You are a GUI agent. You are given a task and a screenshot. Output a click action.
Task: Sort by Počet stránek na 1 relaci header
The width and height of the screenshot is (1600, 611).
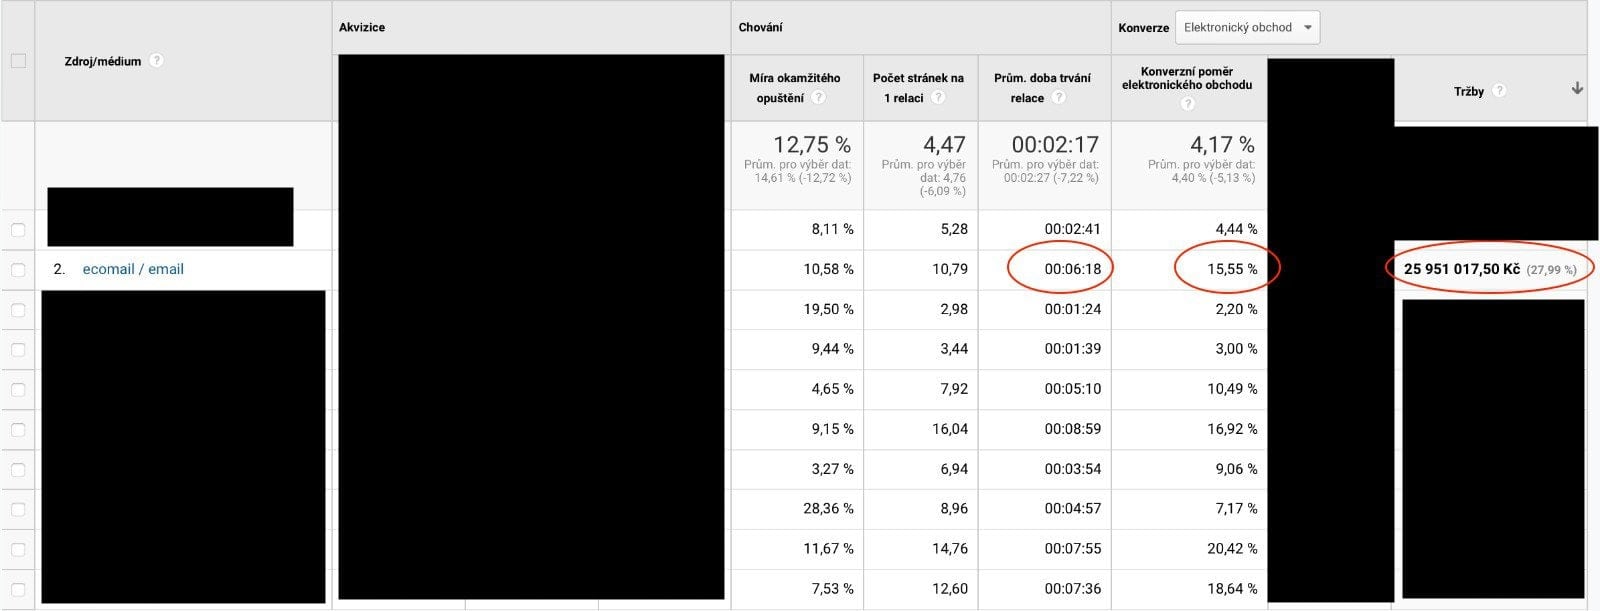click(x=917, y=78)
